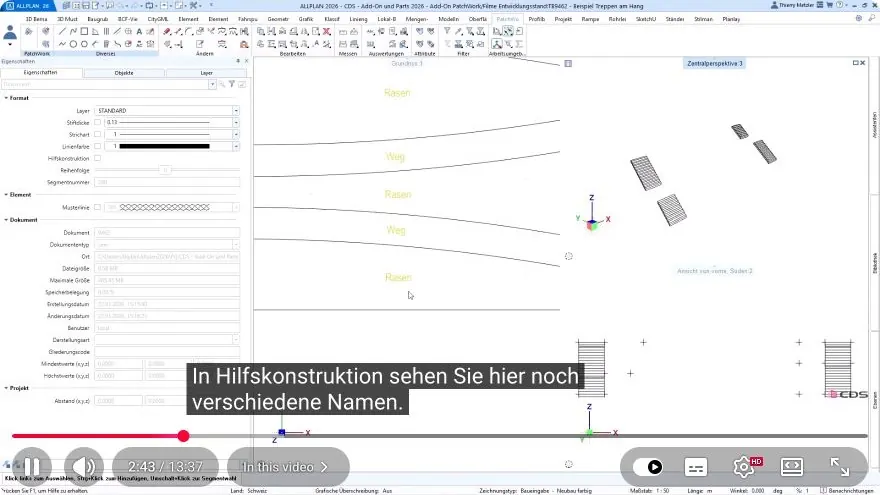Open the CityGML ribbon tab
Image resolution: width=880 pixels, height=495 pixels.
click(x=158, y=19)
